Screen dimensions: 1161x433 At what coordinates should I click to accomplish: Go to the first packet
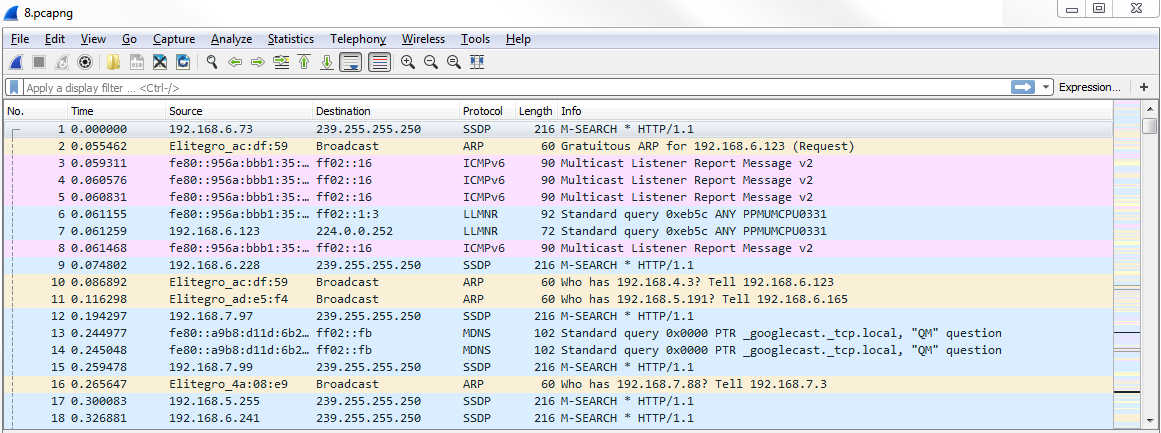tap(303, 62)
